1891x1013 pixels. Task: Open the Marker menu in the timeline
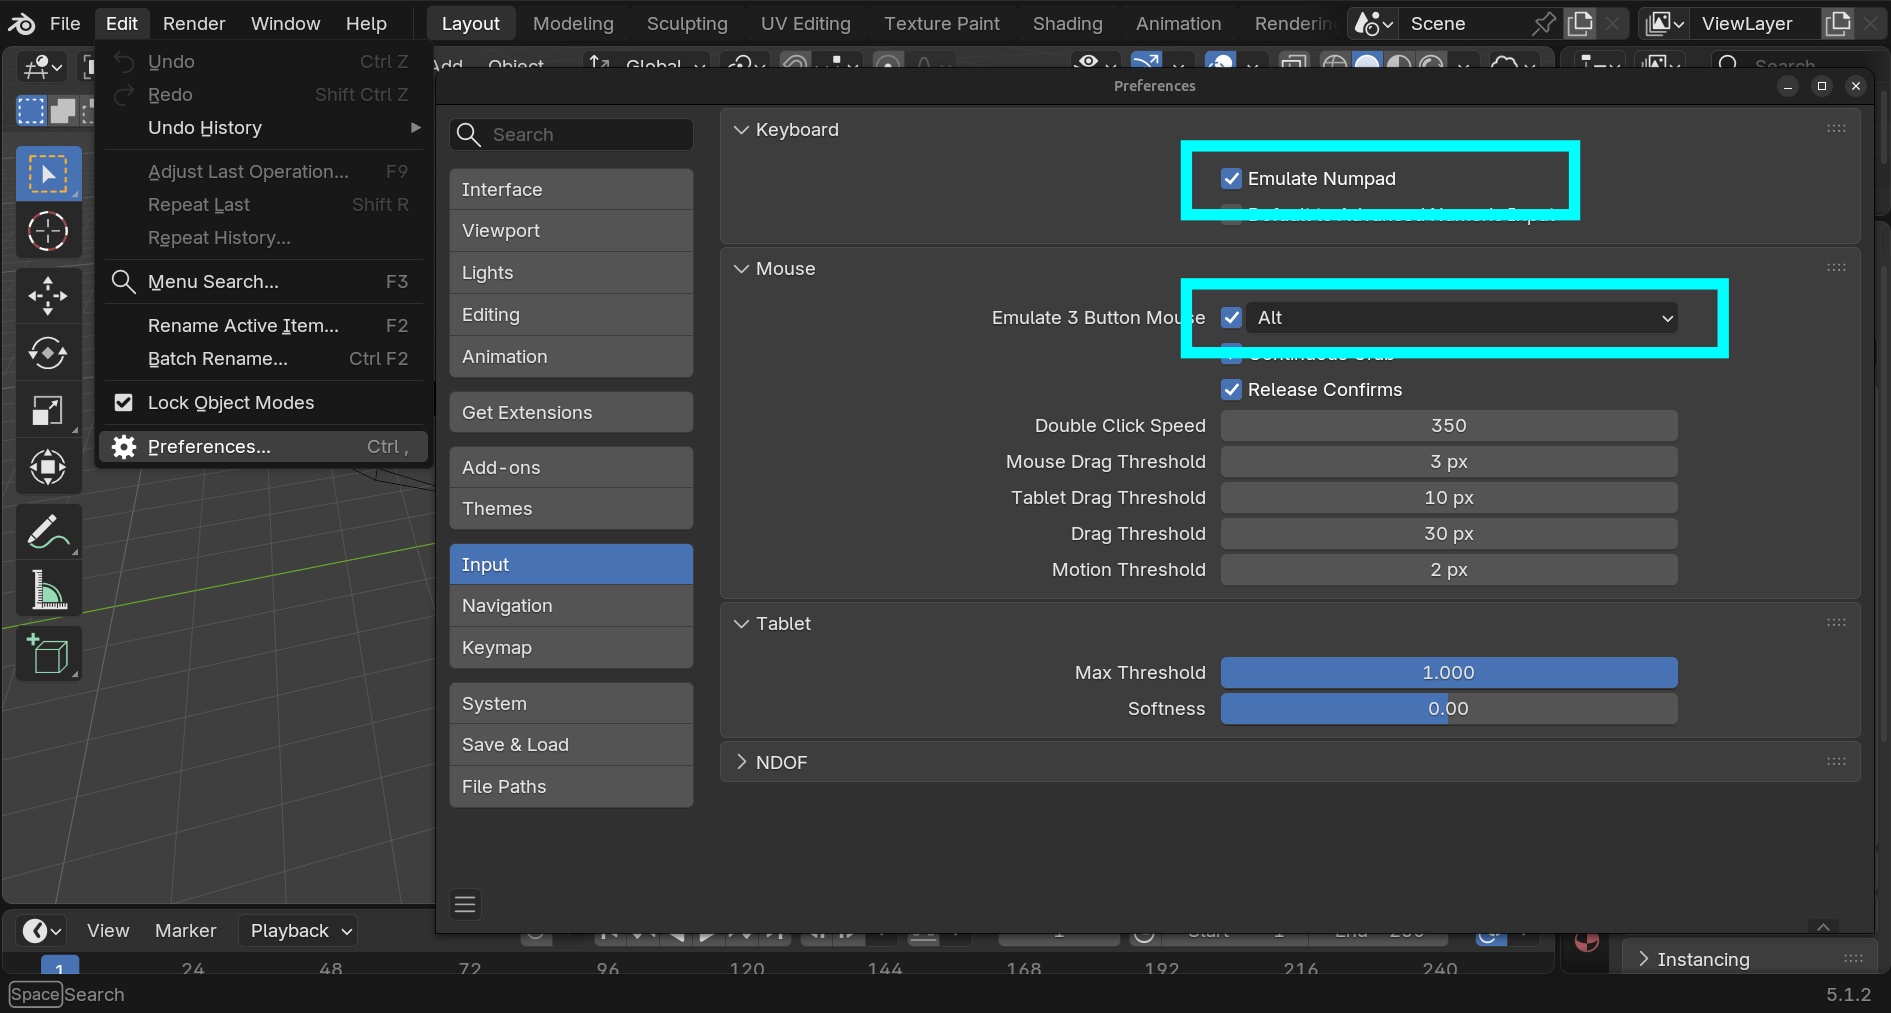(185, 931)
